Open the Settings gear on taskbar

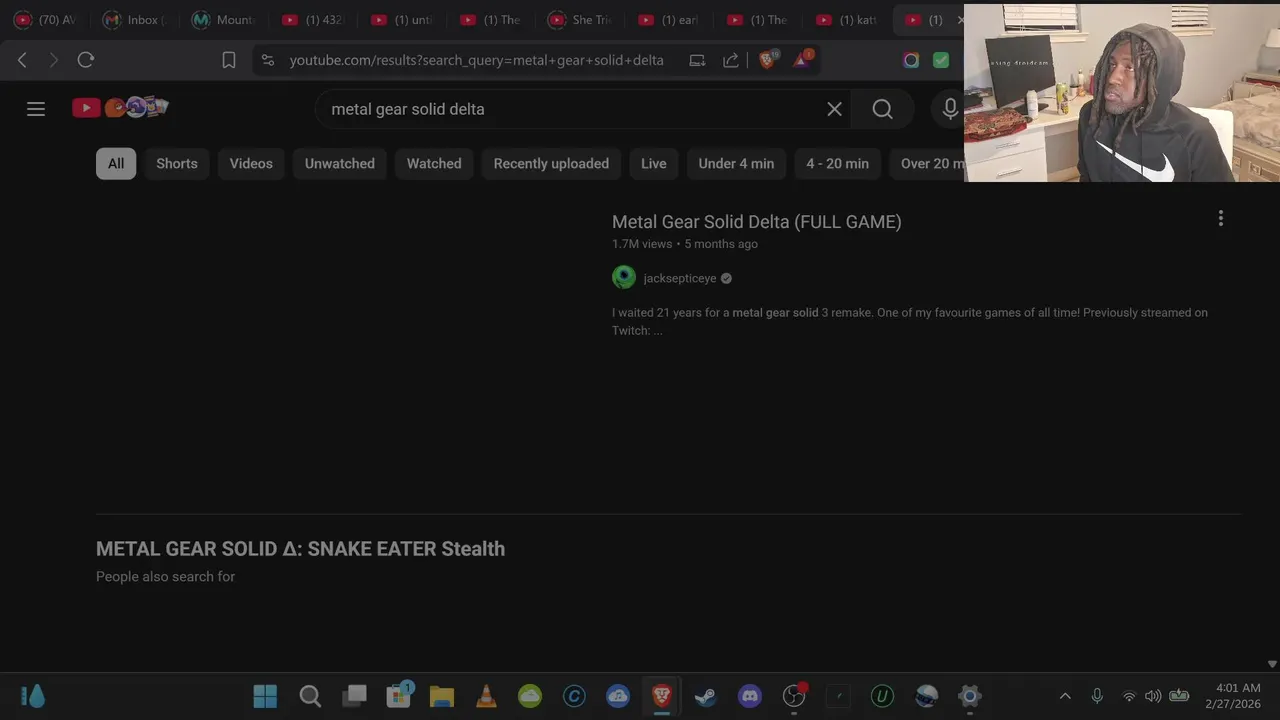tap(970, 696)
